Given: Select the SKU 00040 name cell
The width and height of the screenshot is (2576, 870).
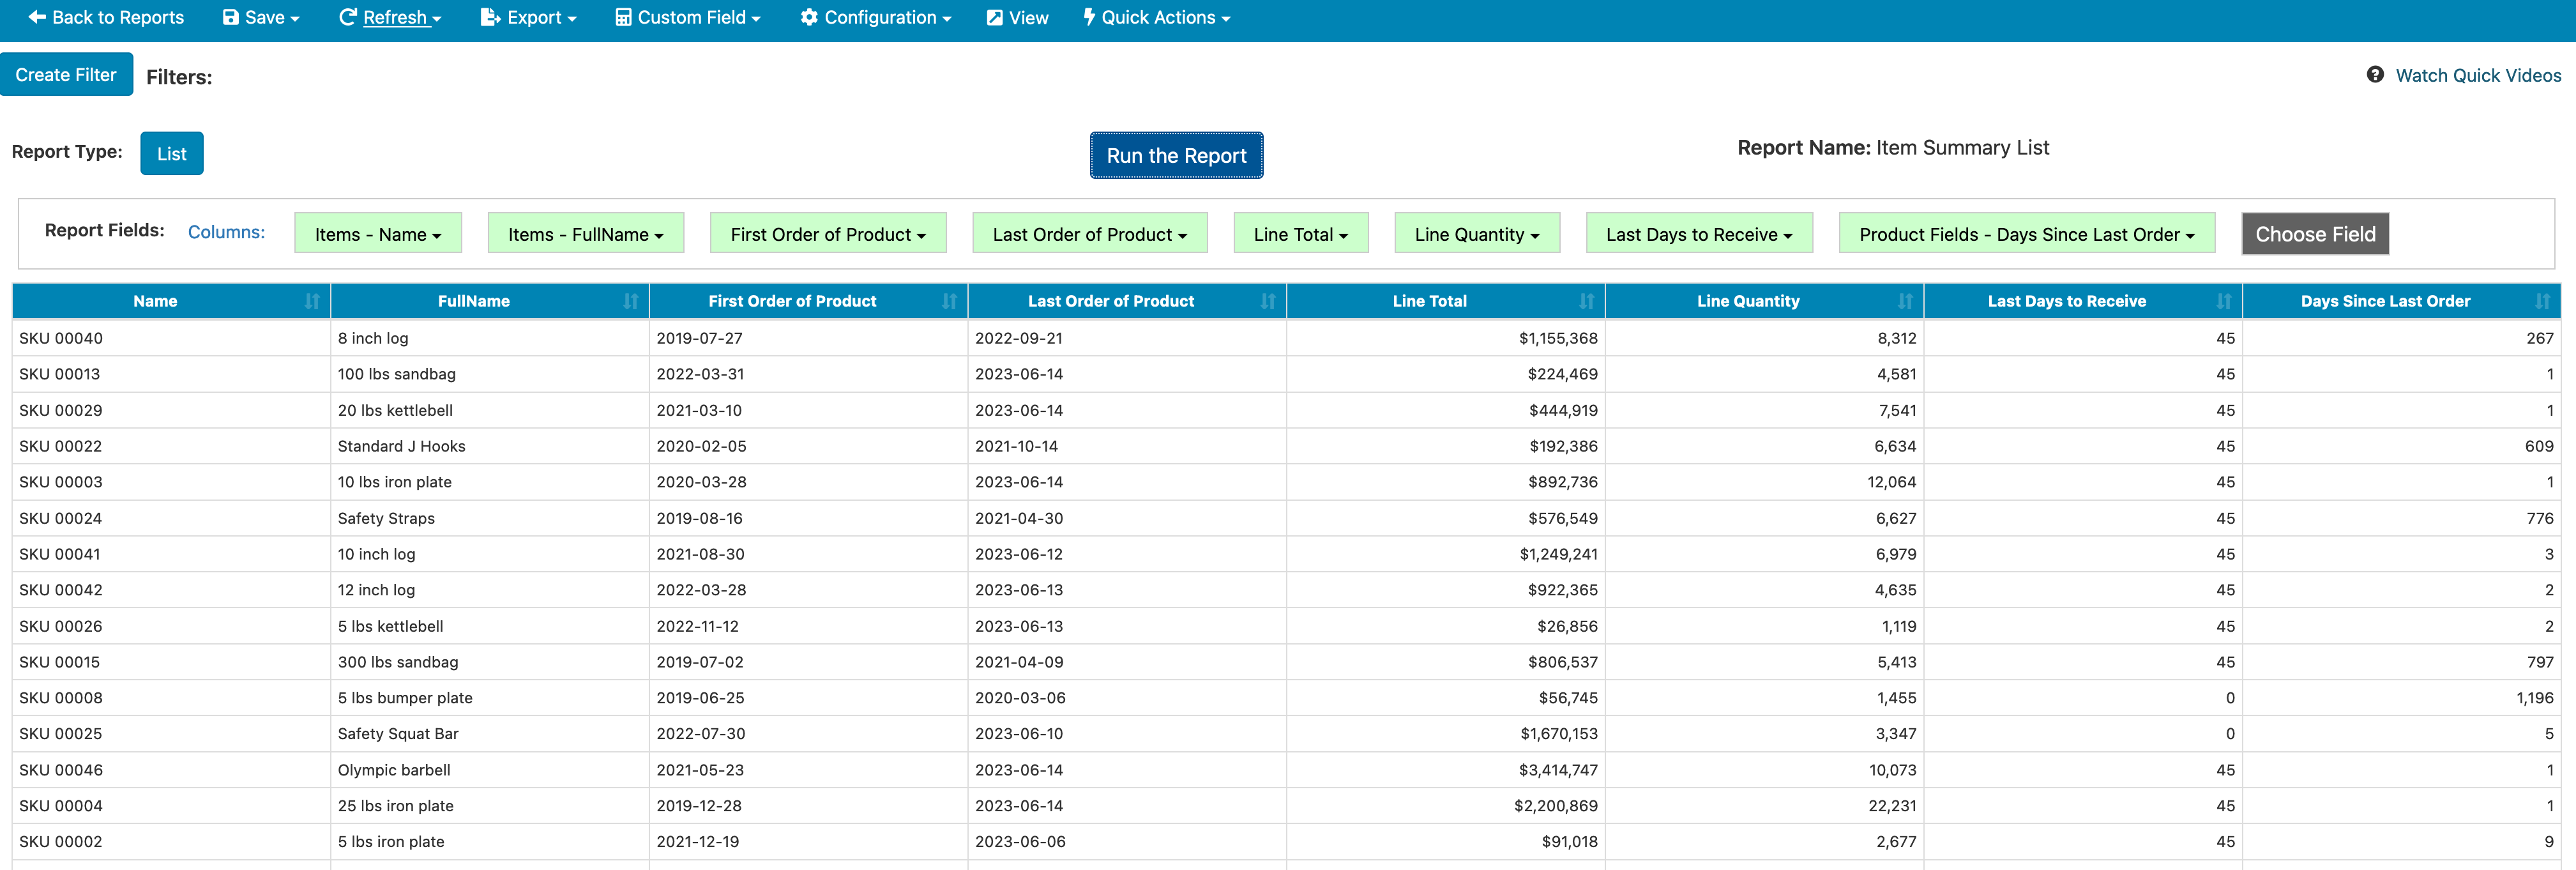Looking at the screenshot, I should click(x=61, y=338).
